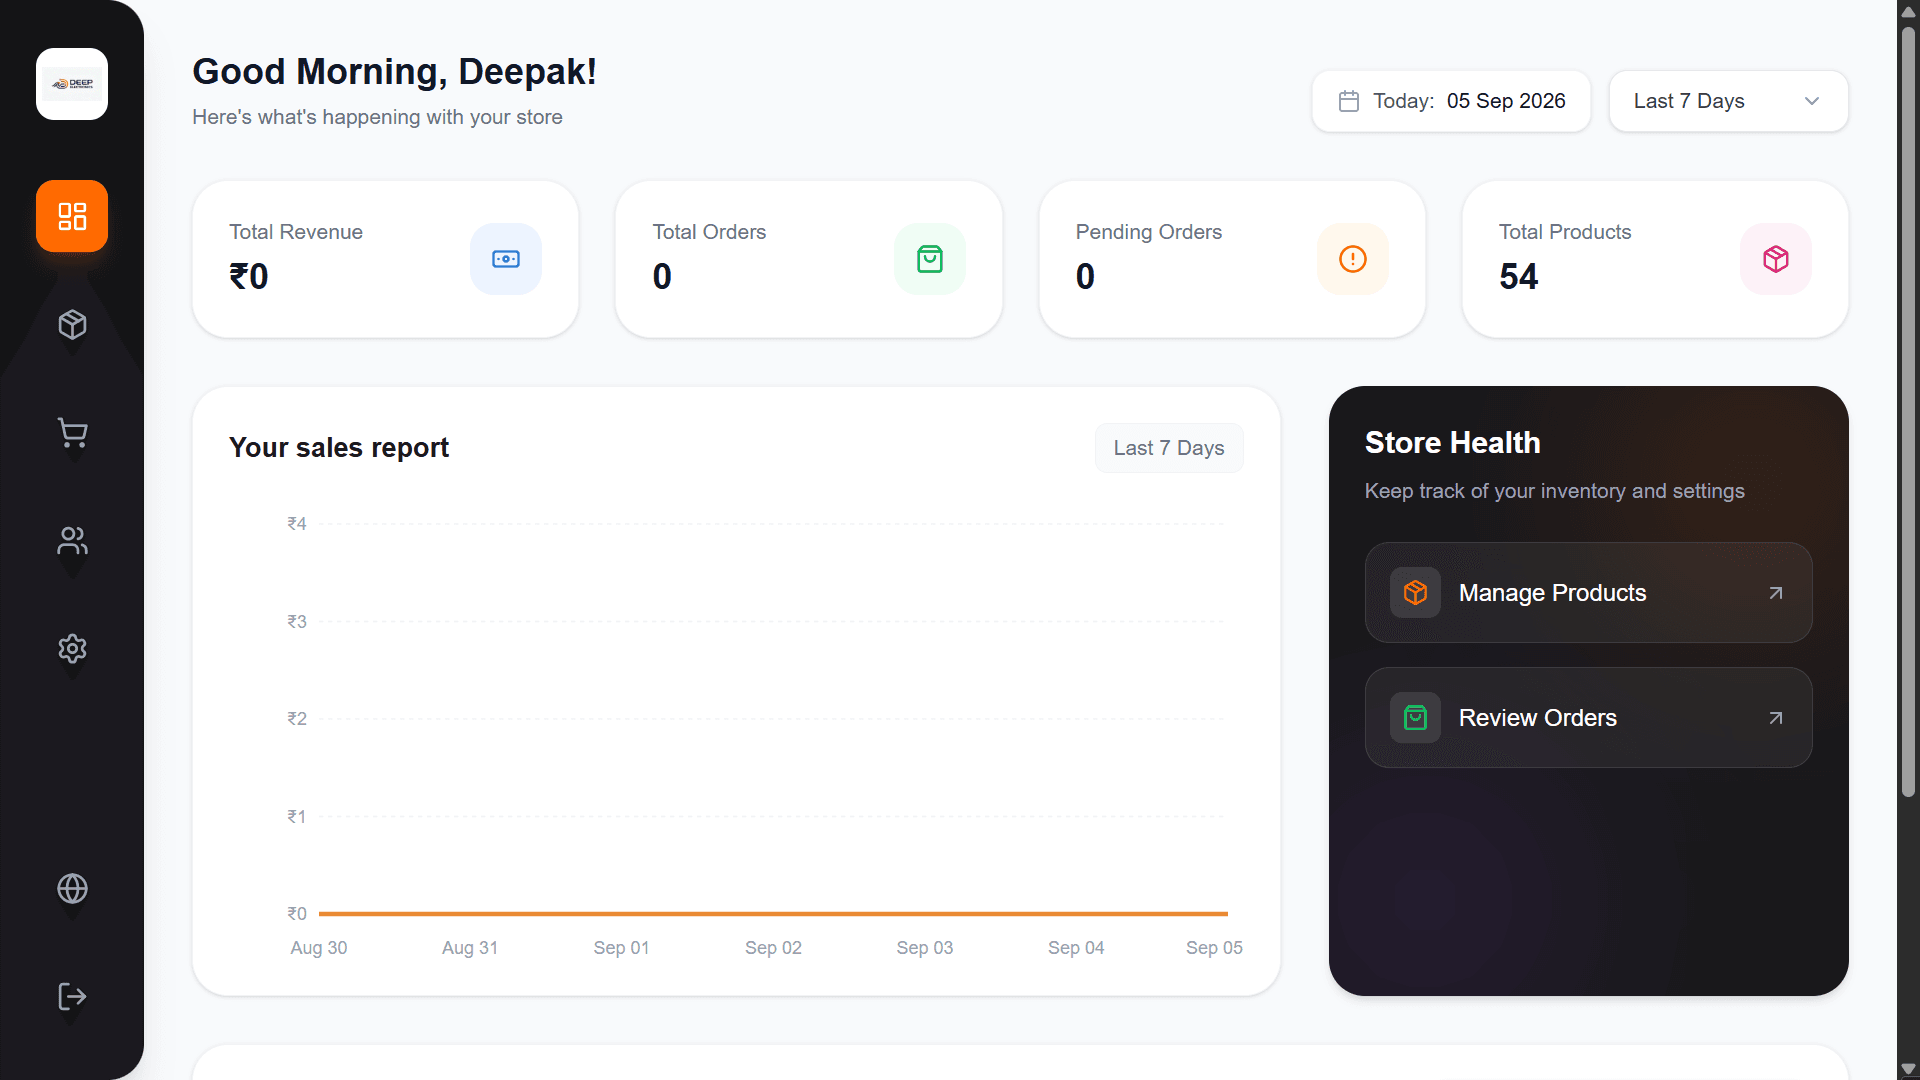Click the Deep store logo
The width and height of the screenshot is (1920, 1080).
click(72, 84)
